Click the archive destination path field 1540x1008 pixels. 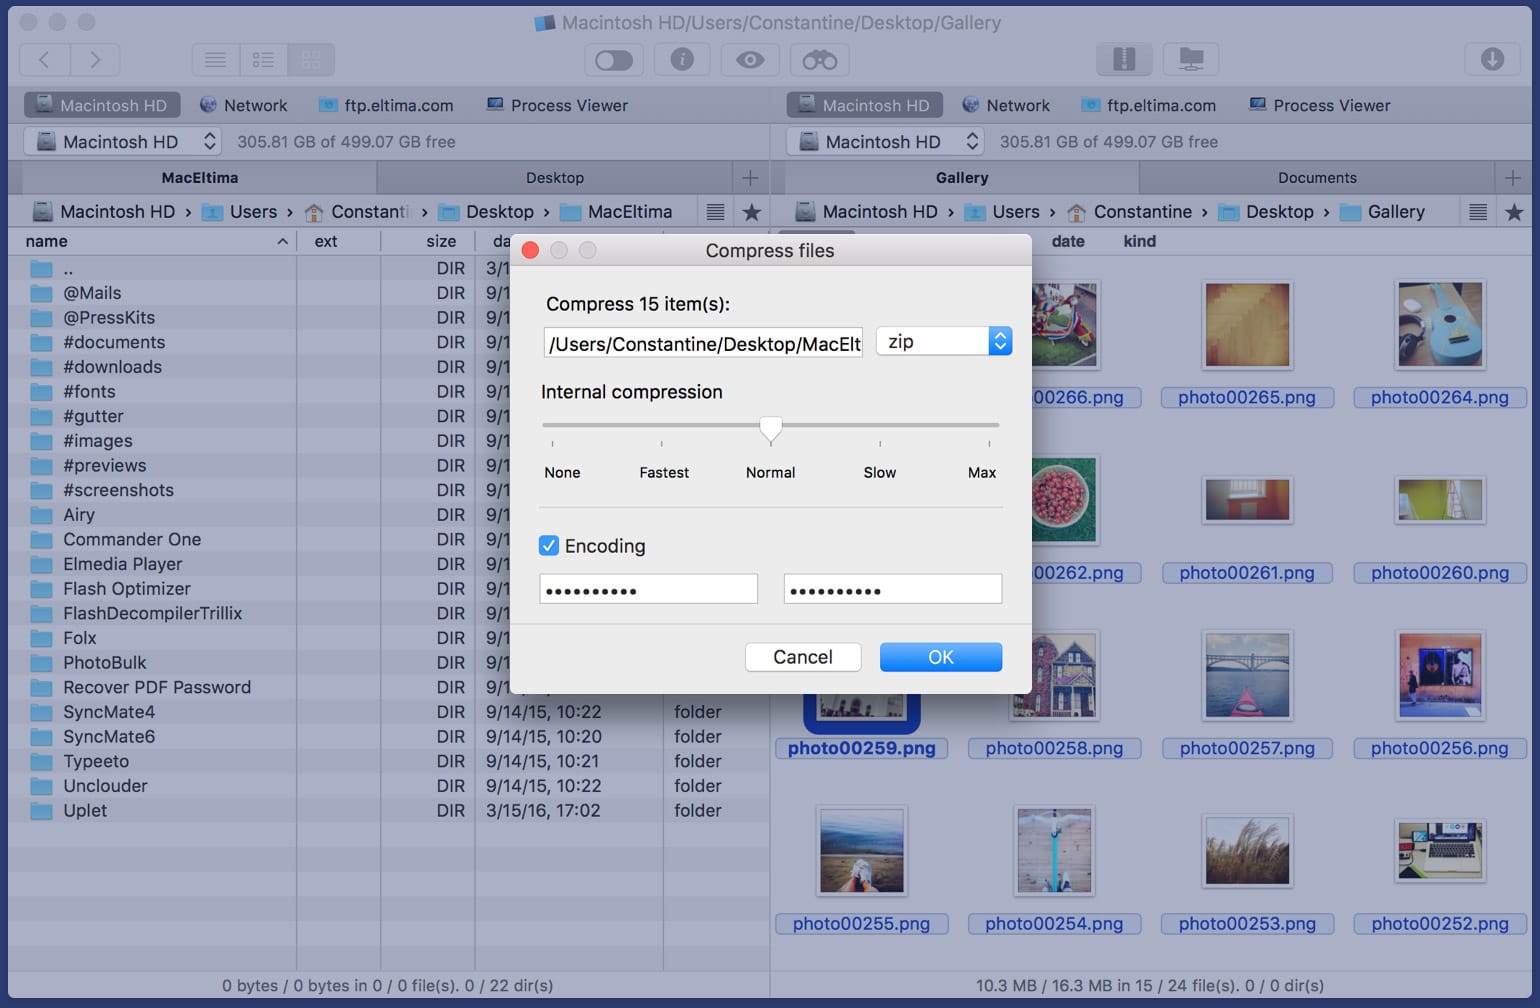(x=703, y=344)
